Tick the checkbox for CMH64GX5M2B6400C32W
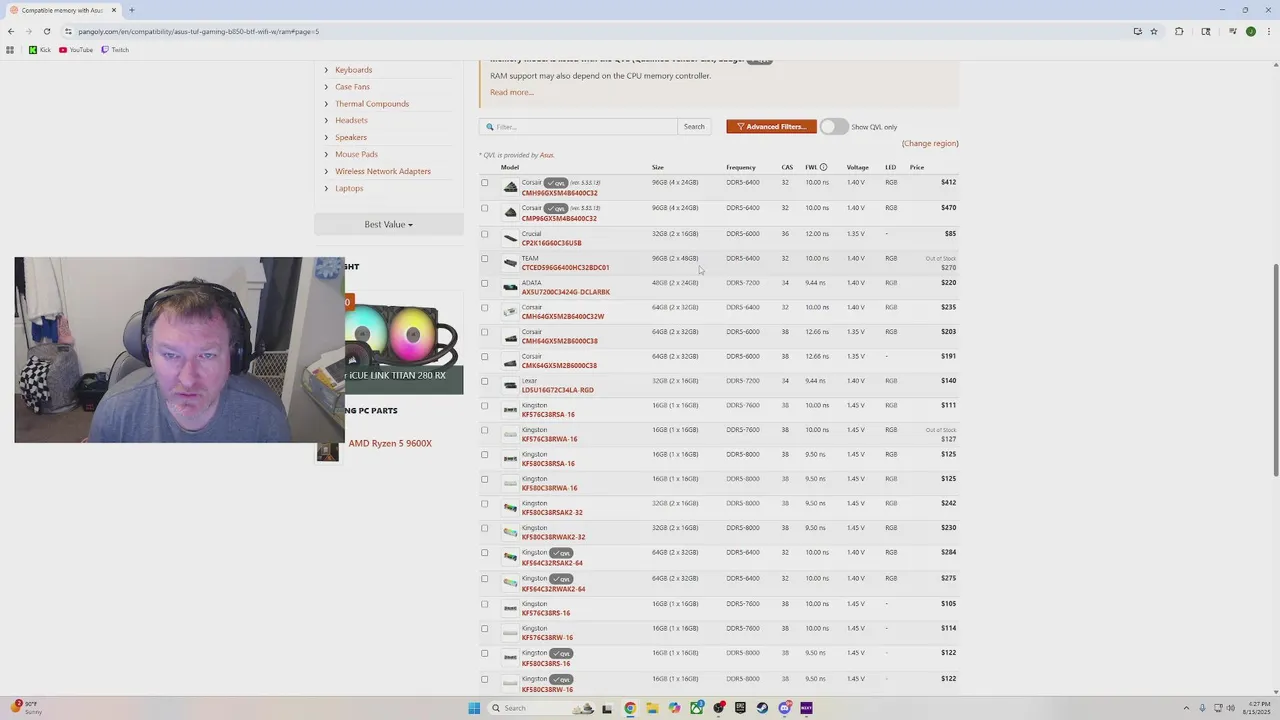This screenshot has height=720, width=1280. (485, 307)
